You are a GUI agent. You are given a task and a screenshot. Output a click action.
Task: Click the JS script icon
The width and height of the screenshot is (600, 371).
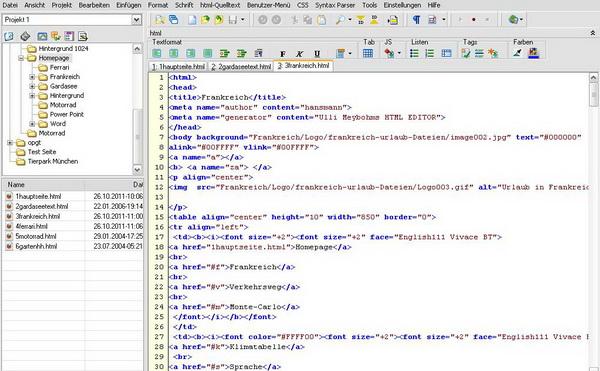pos(389,53)
